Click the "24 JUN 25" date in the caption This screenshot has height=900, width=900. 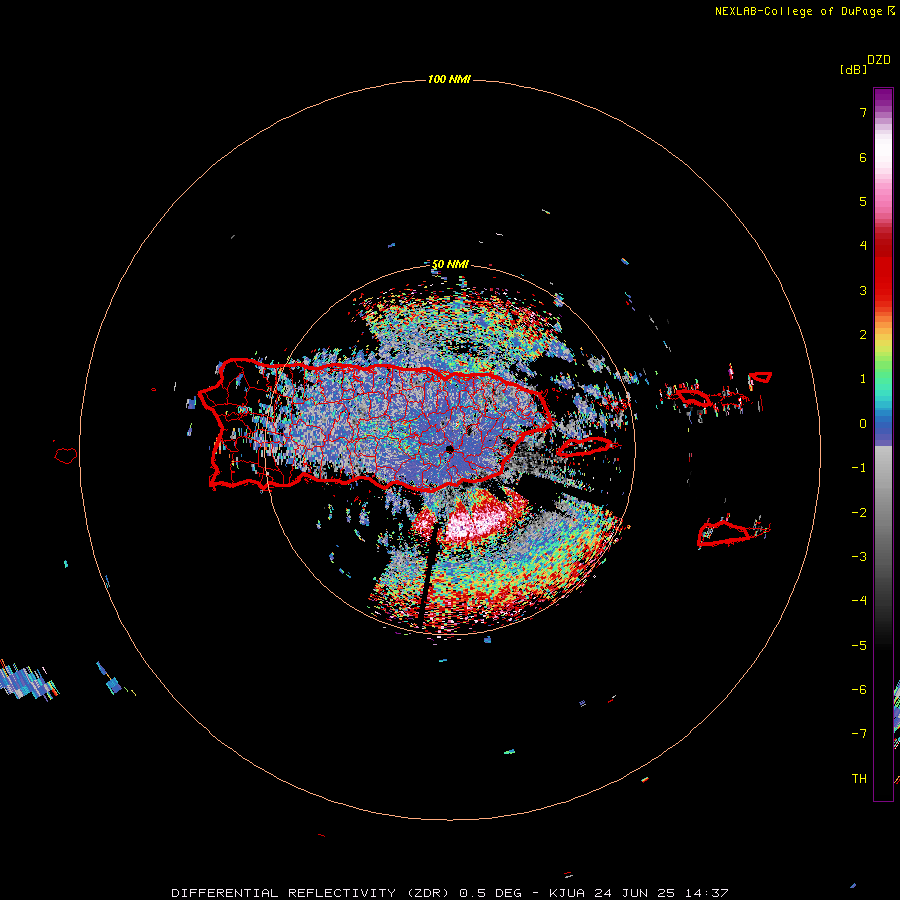[x=634, y=893]
